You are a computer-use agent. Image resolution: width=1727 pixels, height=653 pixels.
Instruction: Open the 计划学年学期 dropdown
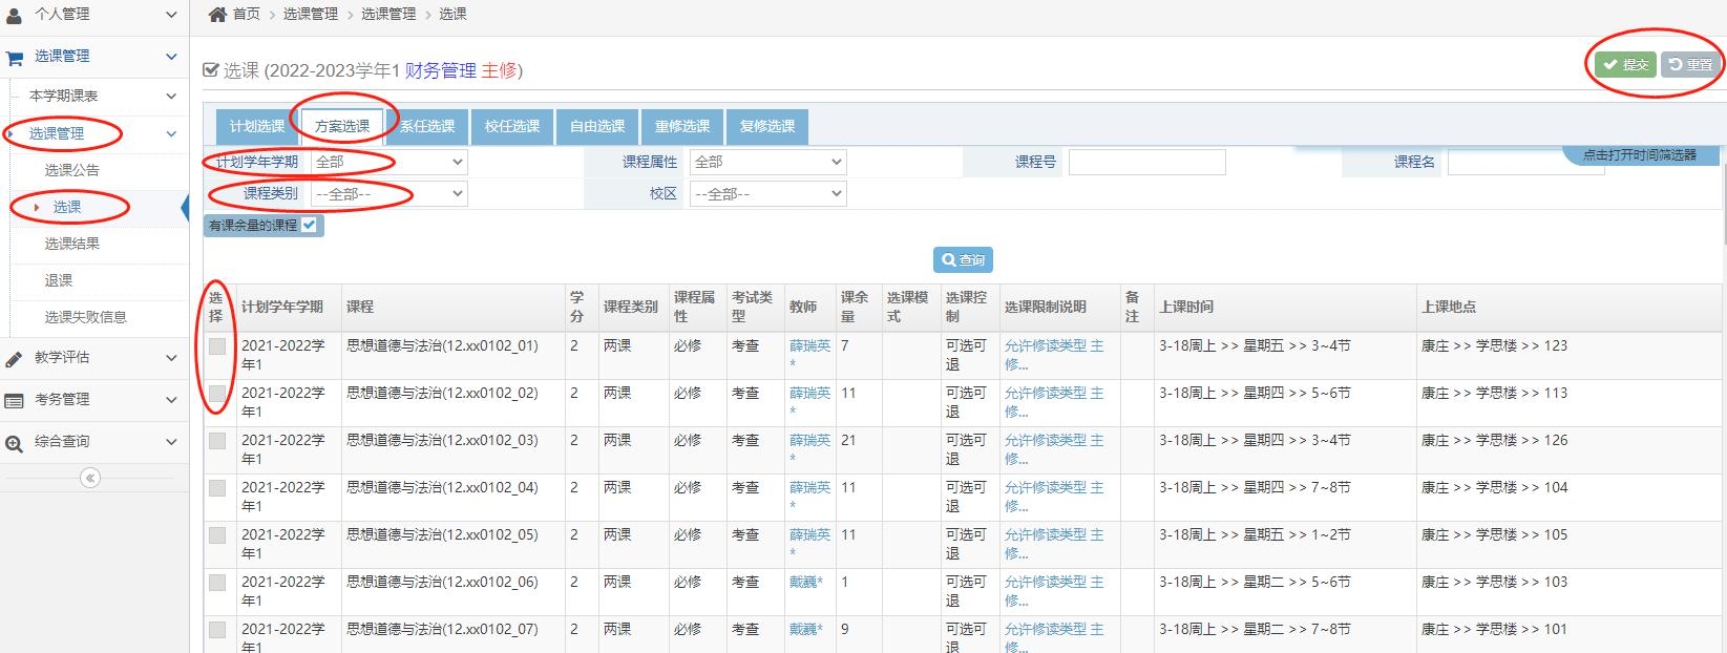[x=388, y=162]
